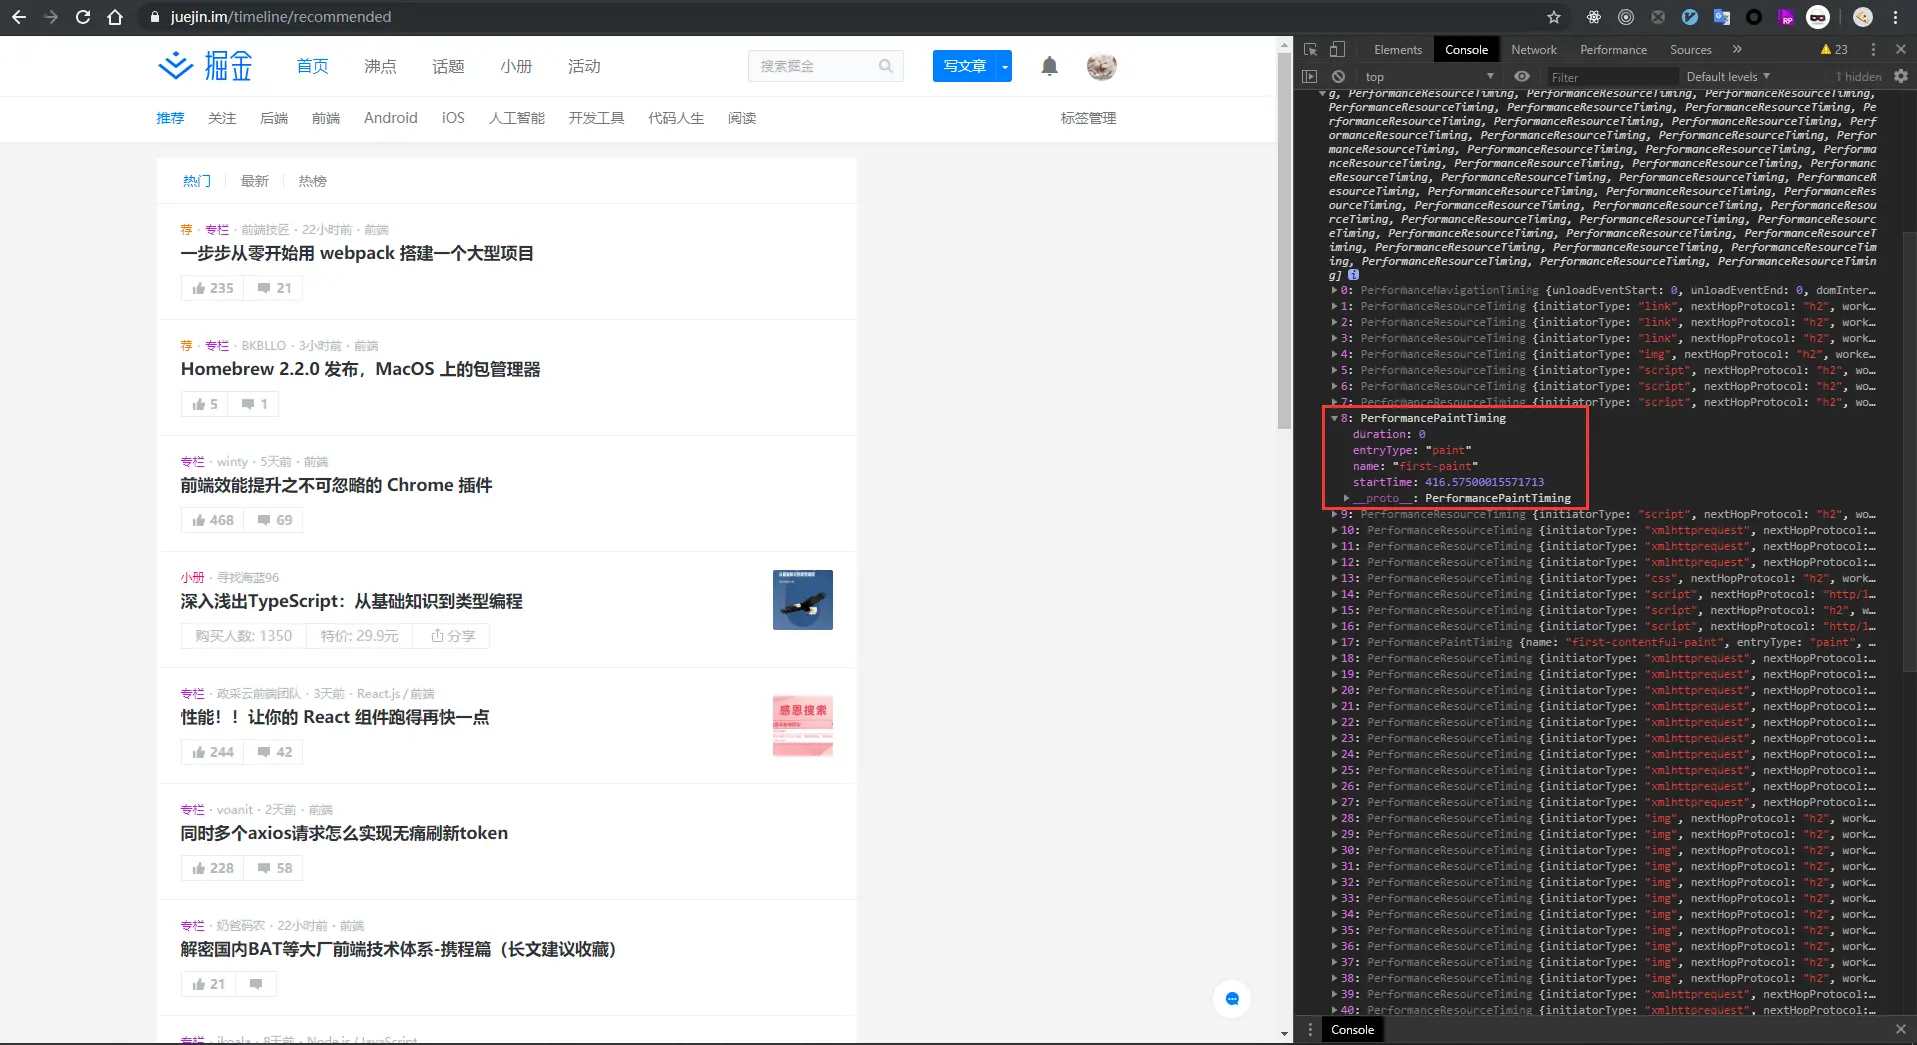Open Chrome three-dot menu

pyautogui.click(x=1895, y=17)
